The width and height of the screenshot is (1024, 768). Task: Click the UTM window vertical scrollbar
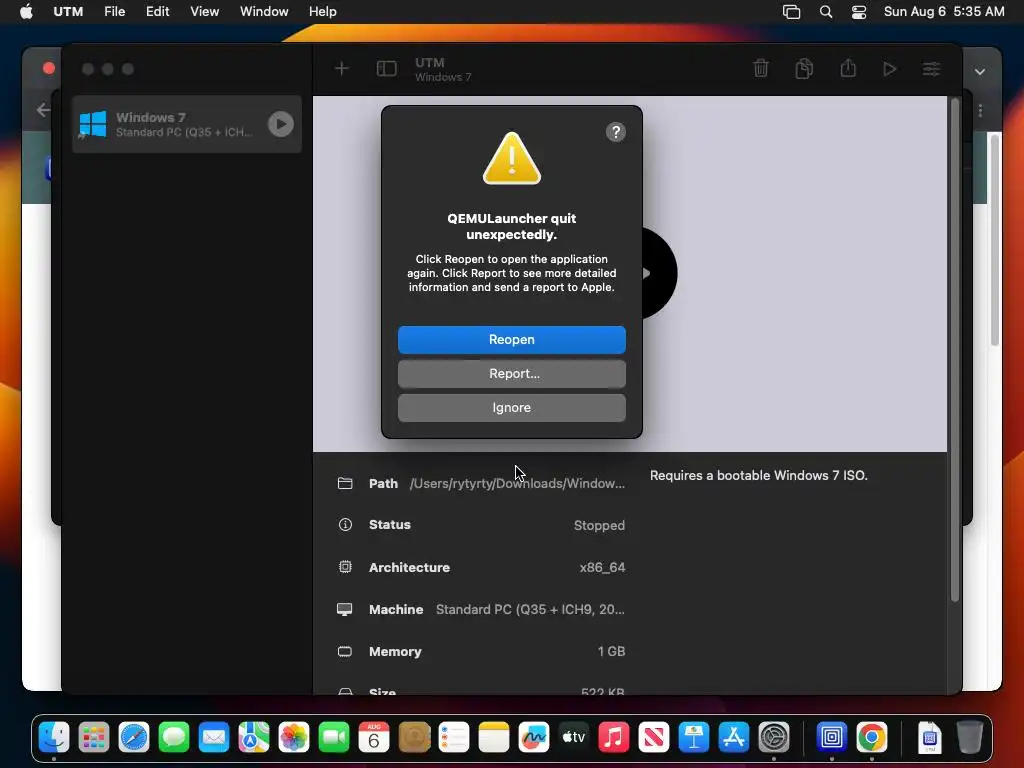(x=955, y=350)
